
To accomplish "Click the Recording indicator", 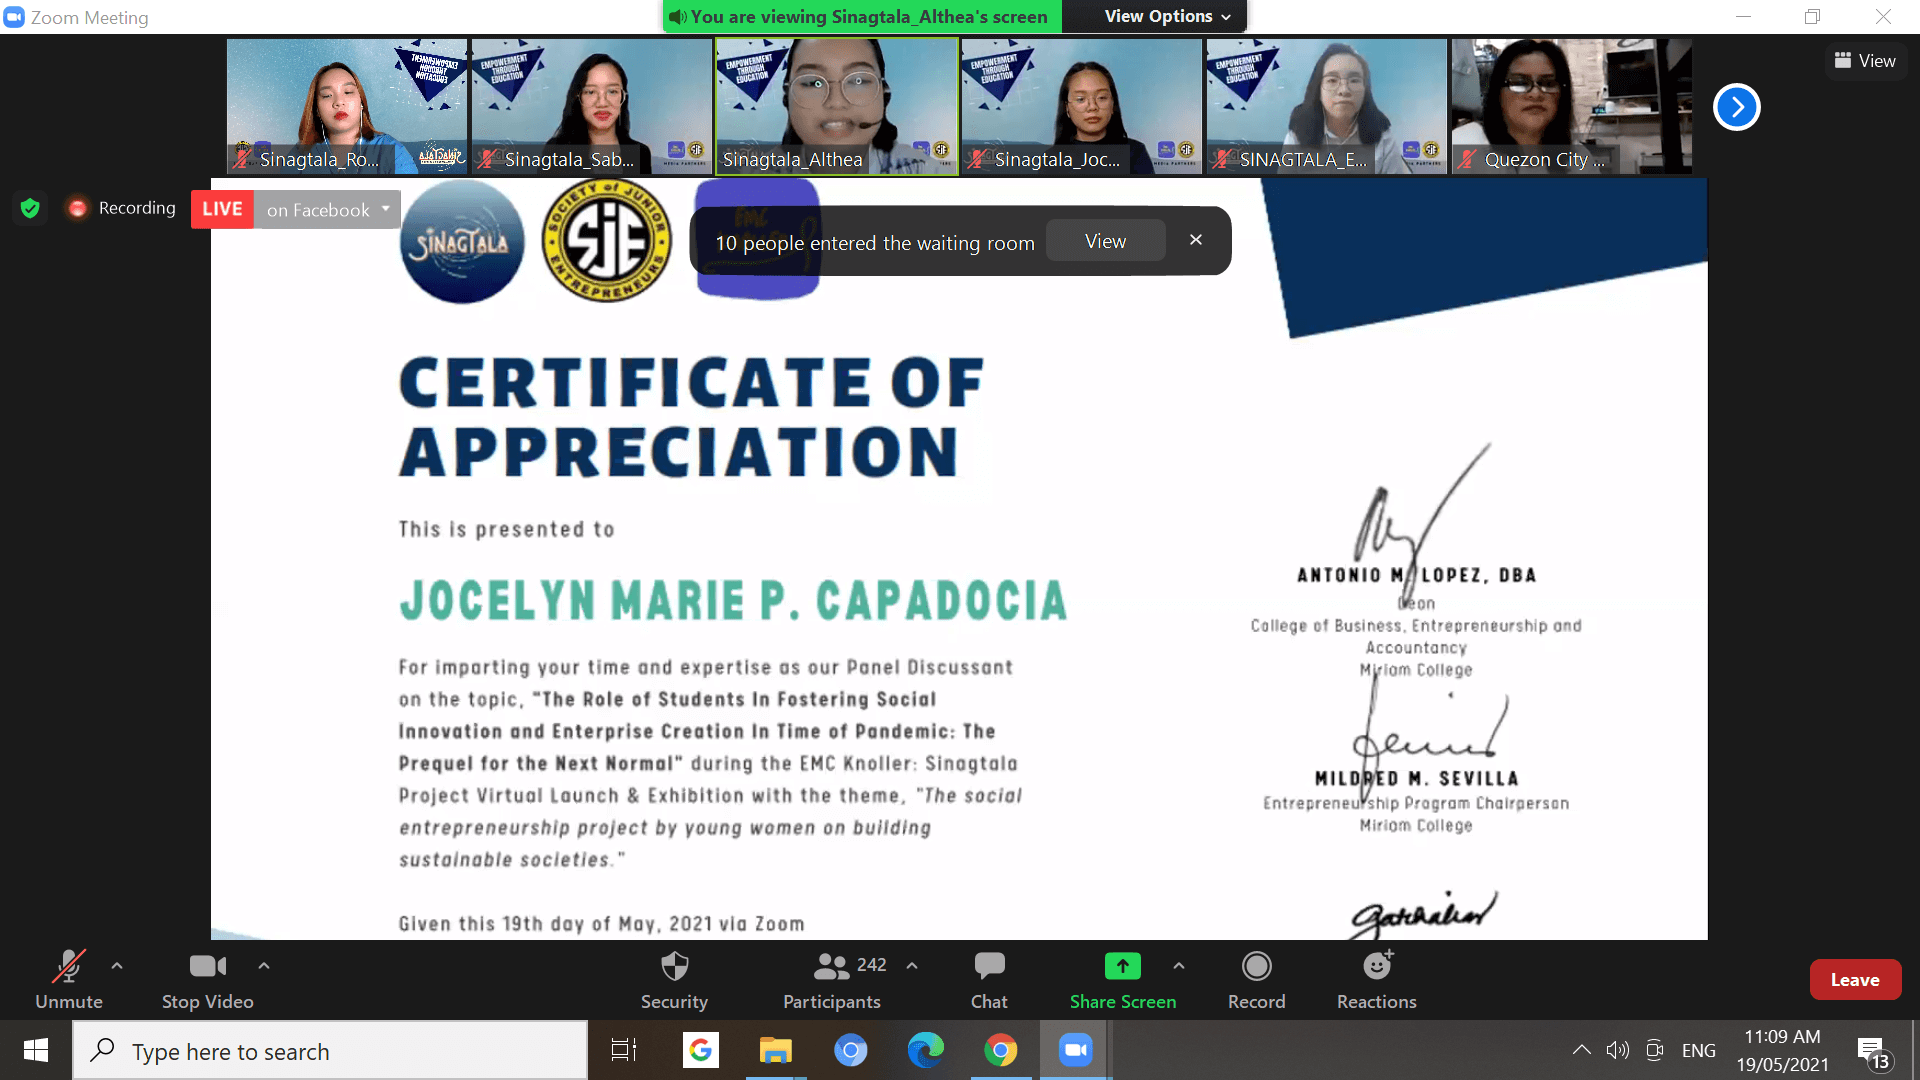I will (x=121, y=208).
